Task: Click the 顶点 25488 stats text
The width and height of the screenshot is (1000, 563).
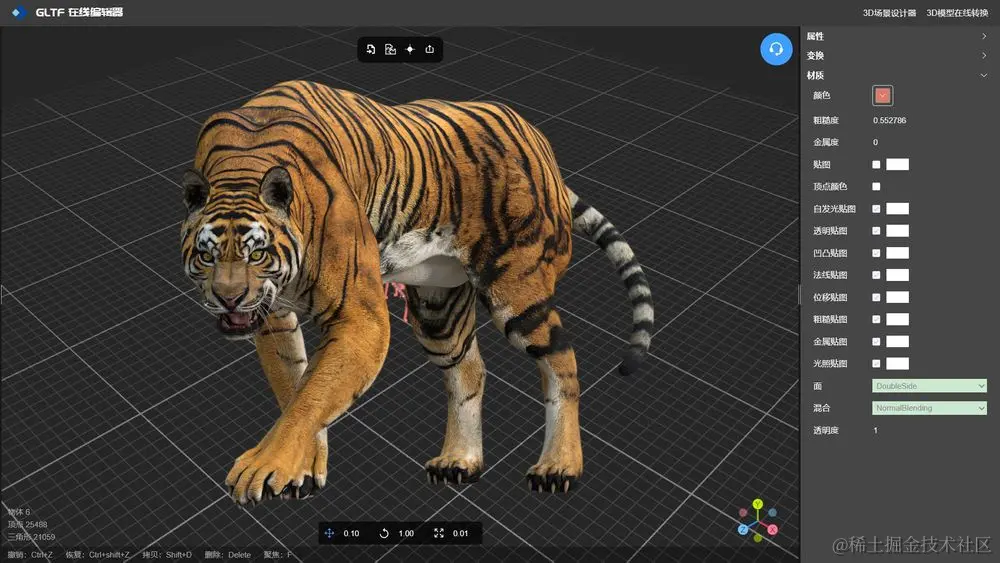Action: click(27, 524)
